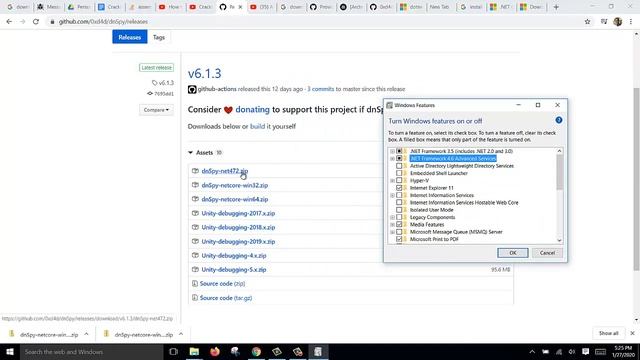Click package icon beside dnSpy-net472.zip
Screen dimensions: 640x360
pyautogui.click(x=195, y=171)
